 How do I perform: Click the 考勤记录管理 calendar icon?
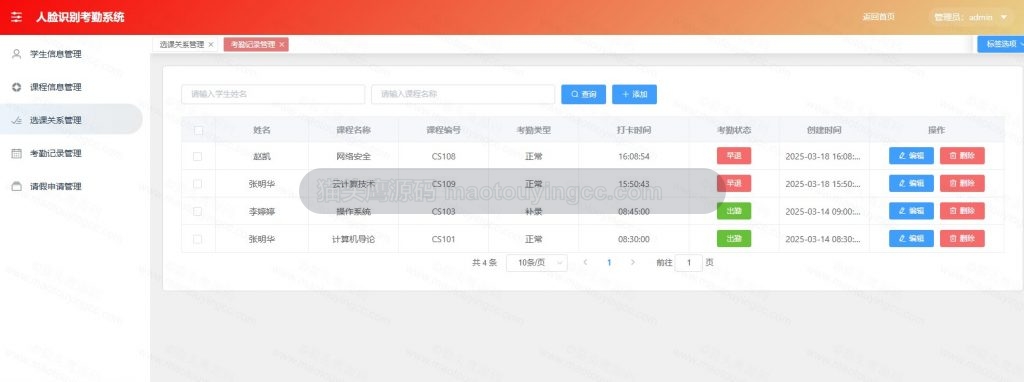[x=17, y=153]
